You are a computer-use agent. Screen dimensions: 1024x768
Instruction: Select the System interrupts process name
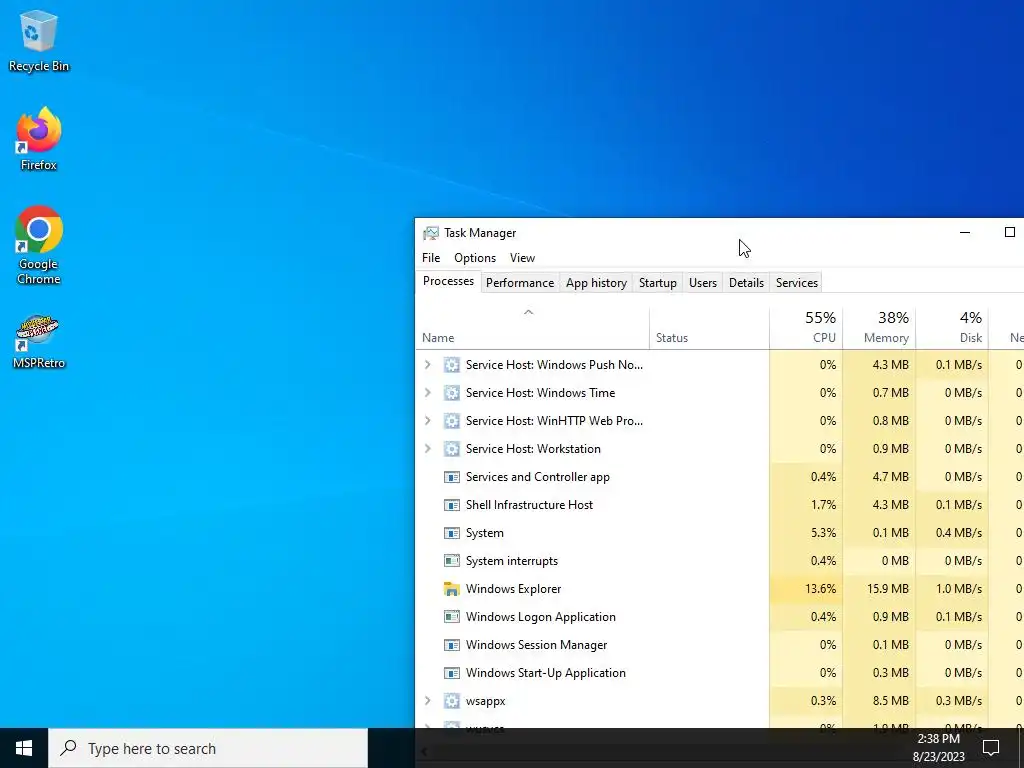click(x=512, y=561)
